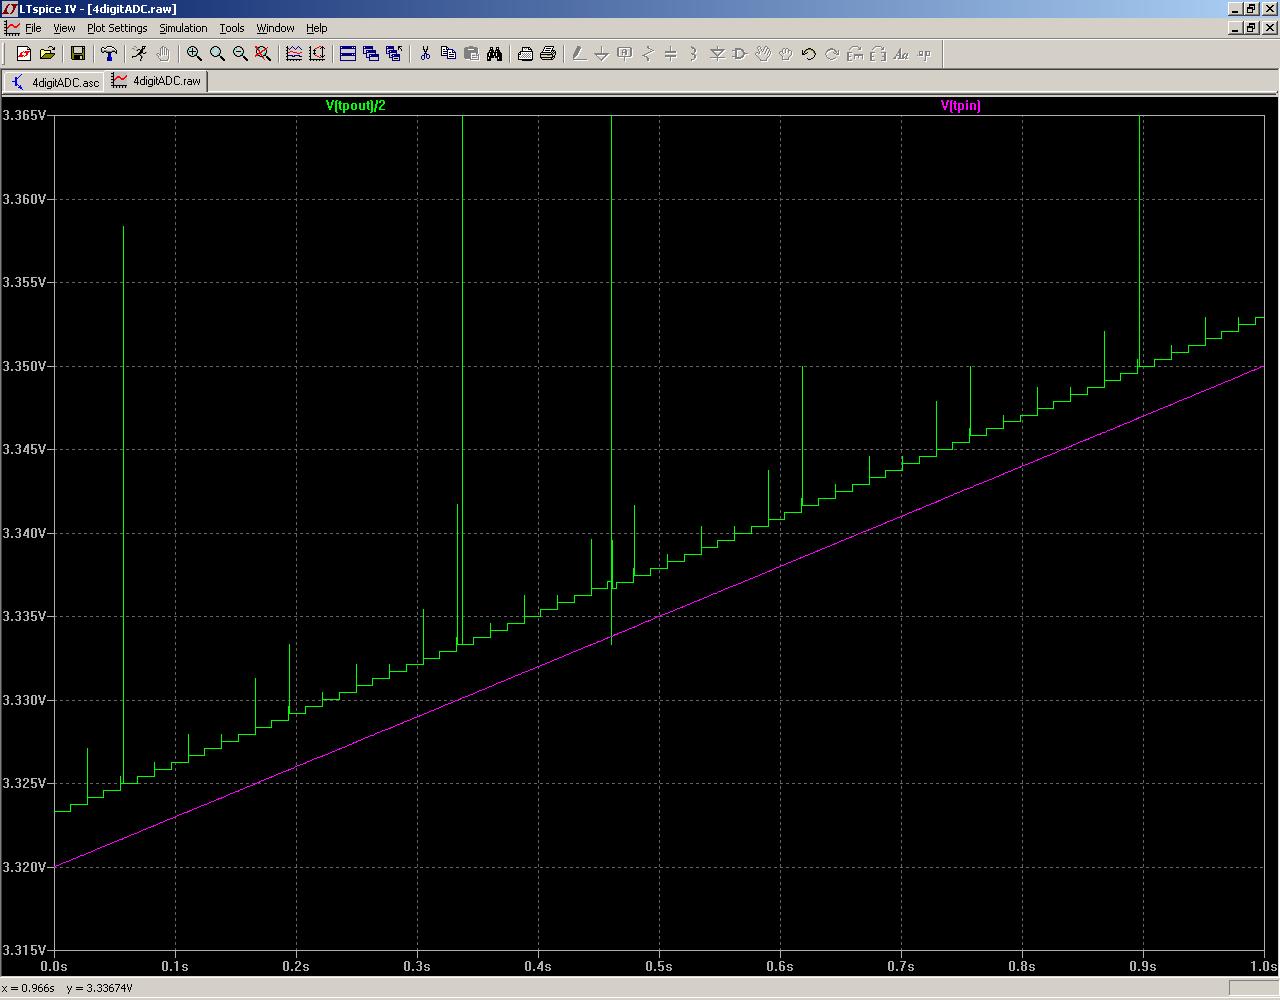Click the zoom-out magnifier icon
The width and height of the screenshot is (1280, 1000).
[240, 54]
